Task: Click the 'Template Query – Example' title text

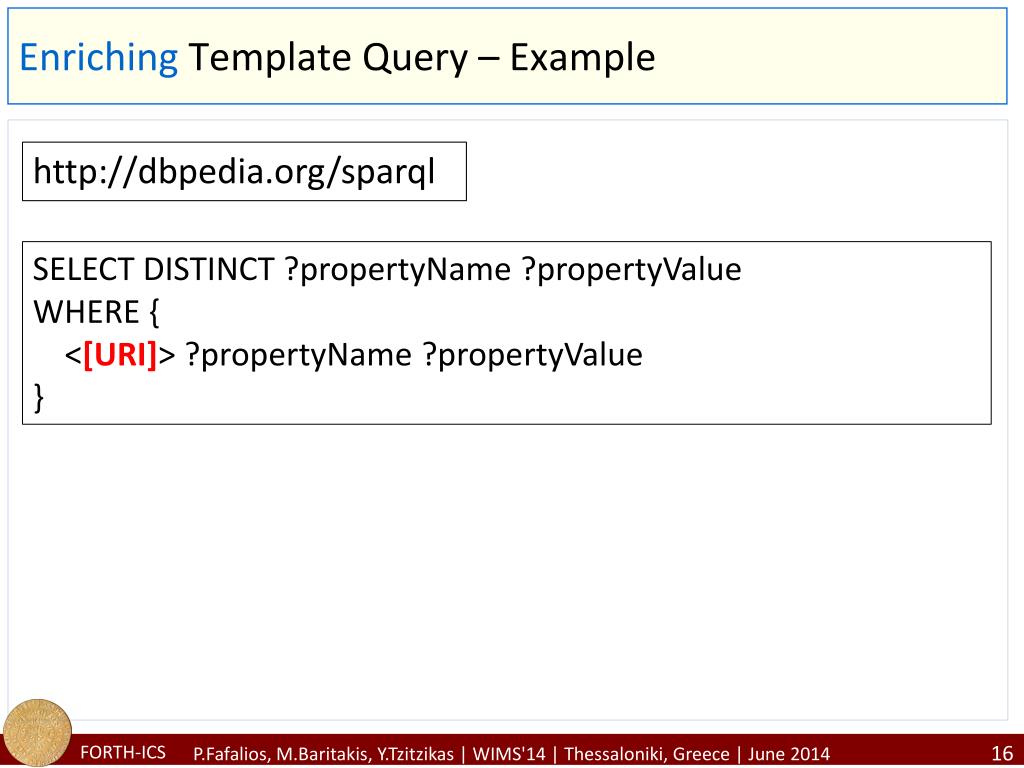Action: tap(422, 57)
